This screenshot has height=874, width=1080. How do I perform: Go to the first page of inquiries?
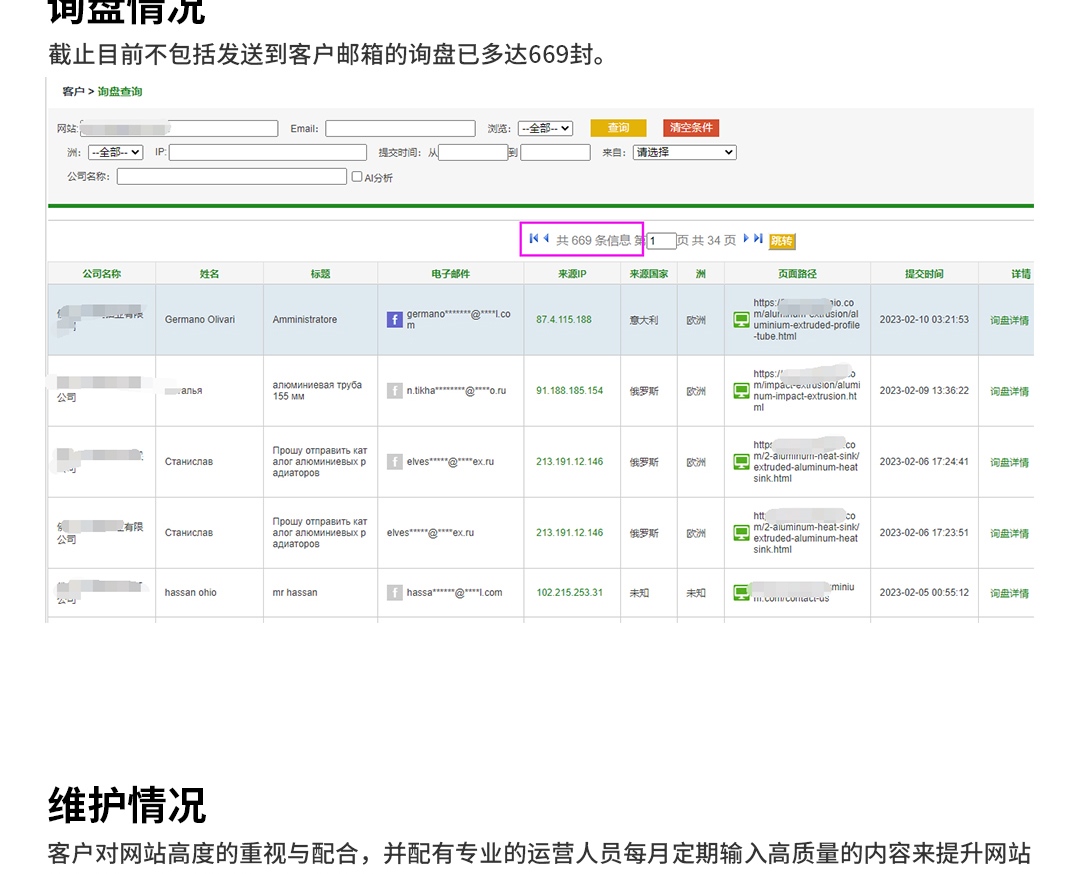click(x=533, y=238)
